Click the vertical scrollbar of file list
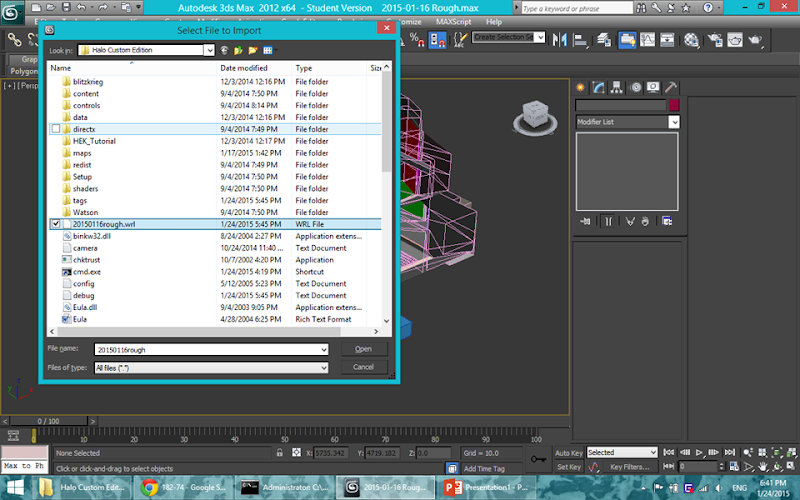 pos(386,121)
